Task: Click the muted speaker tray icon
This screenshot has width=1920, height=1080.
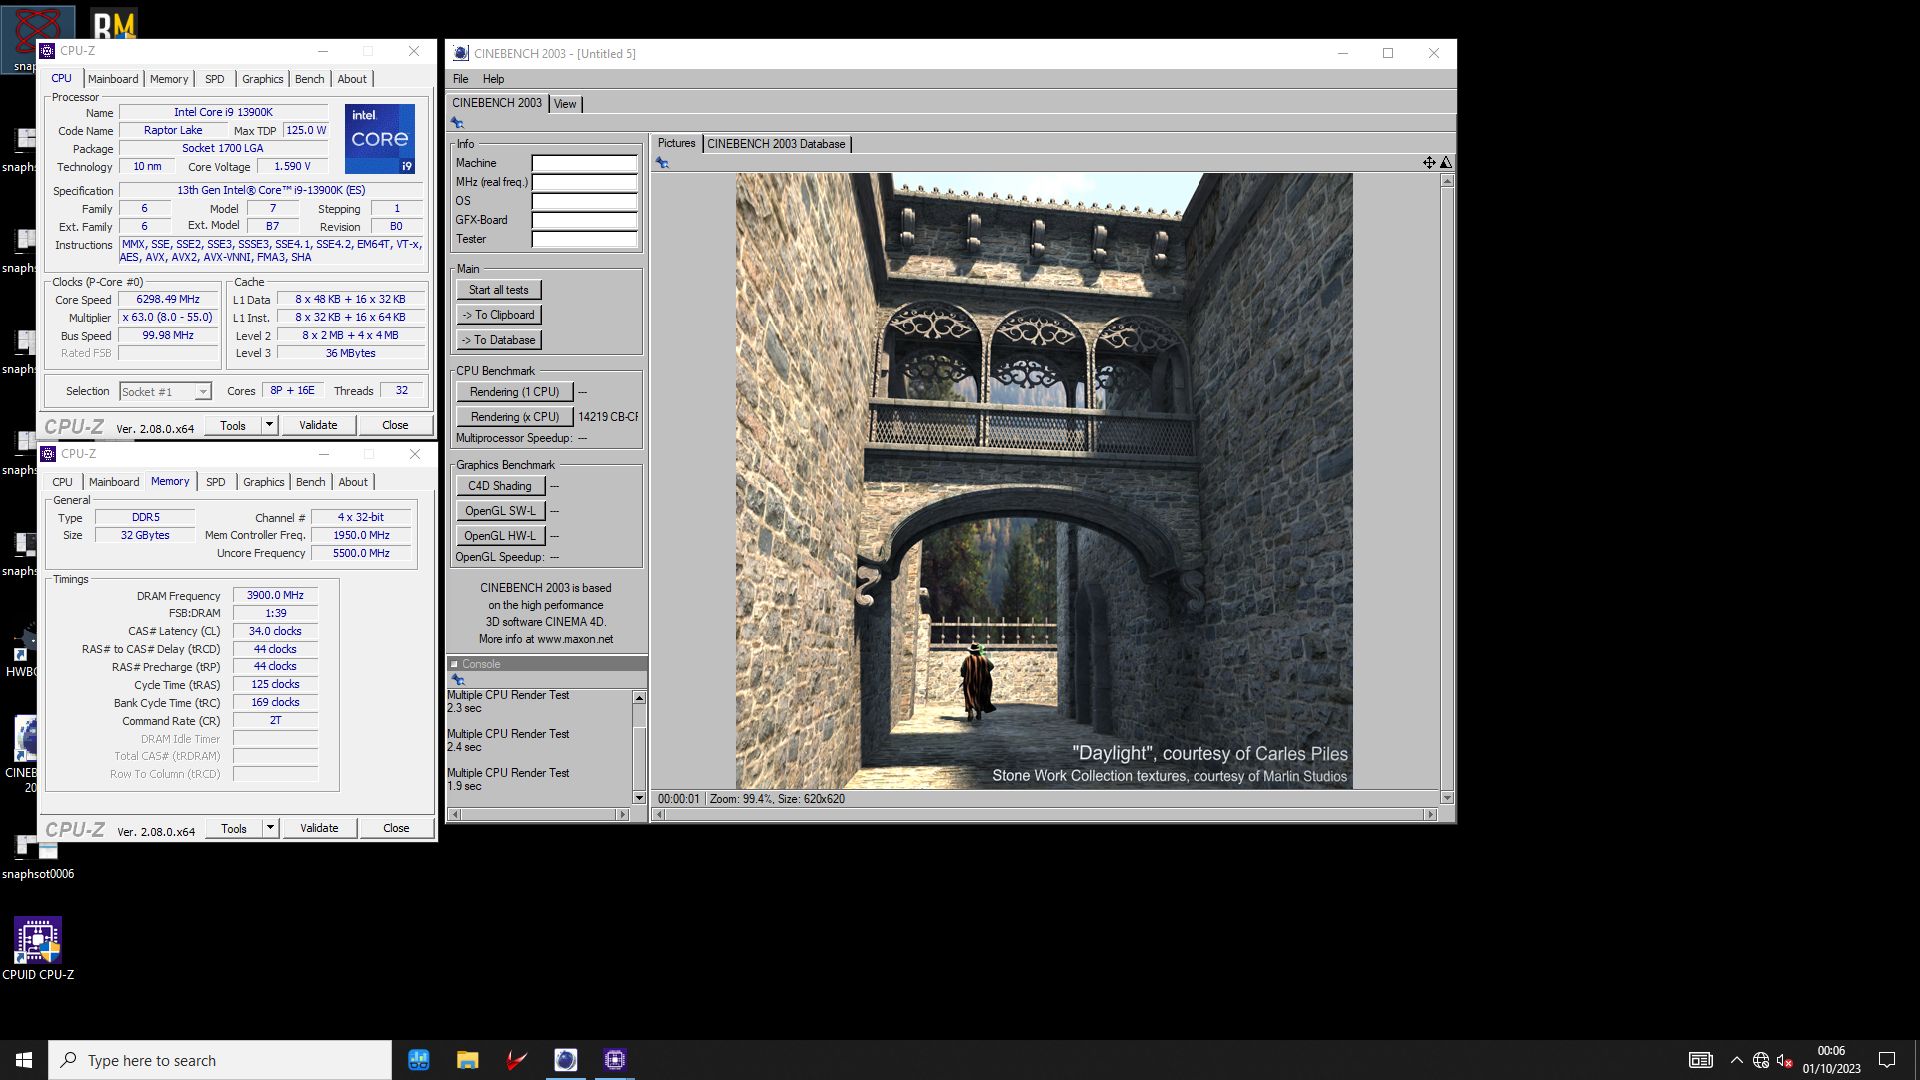Action: coord(1784,1060)
